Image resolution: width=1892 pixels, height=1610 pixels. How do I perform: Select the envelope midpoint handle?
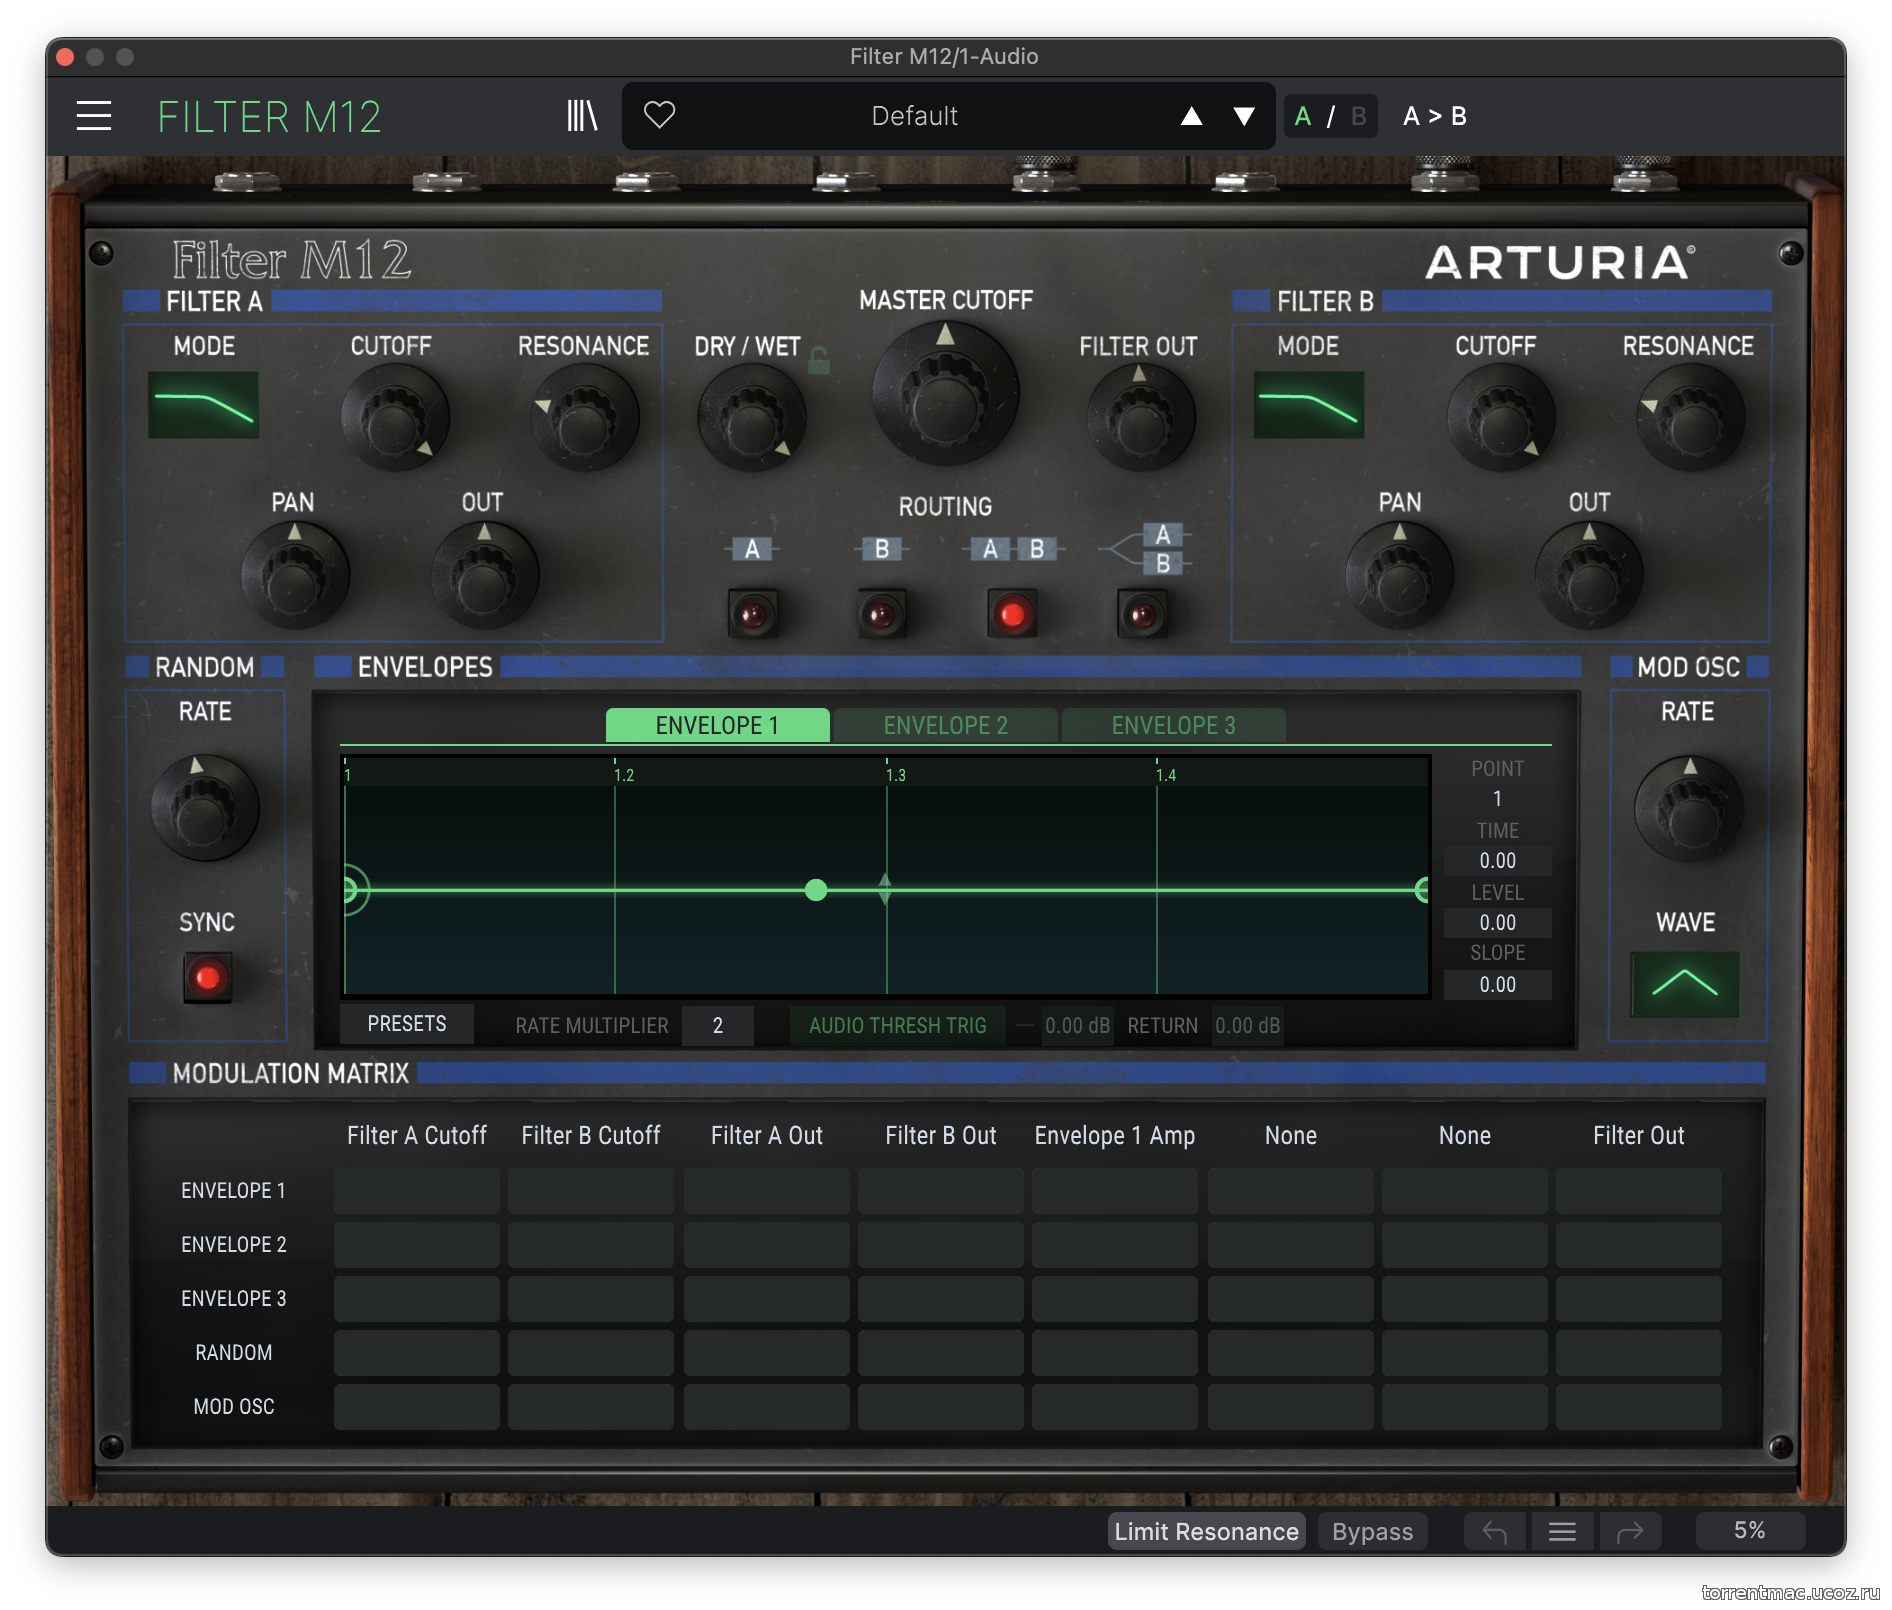[x=816, y=890]
